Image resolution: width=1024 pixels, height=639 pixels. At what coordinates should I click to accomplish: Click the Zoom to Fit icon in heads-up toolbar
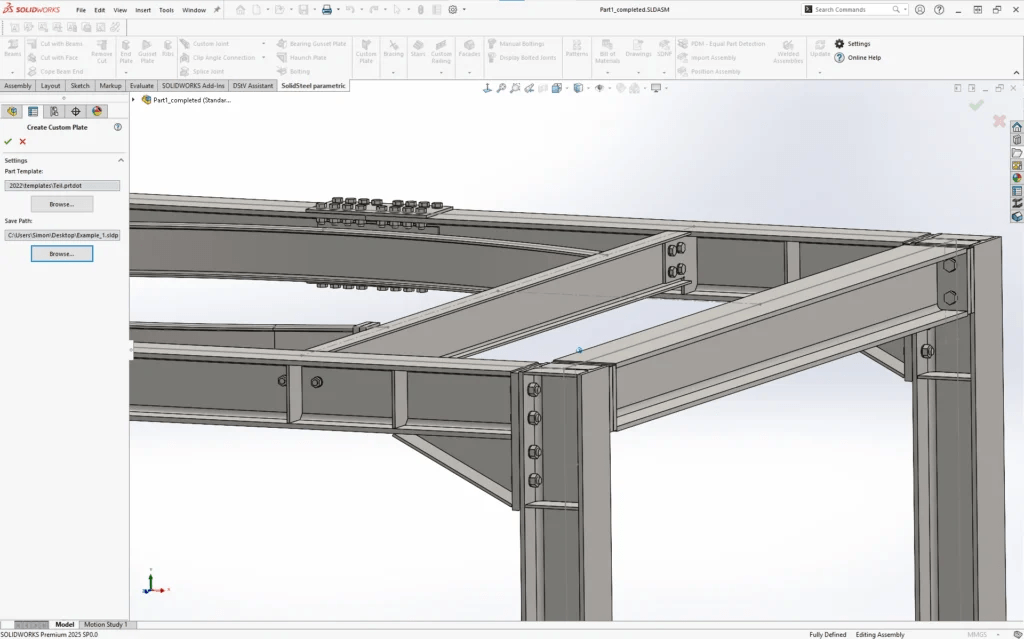click(x=502, y=88)
